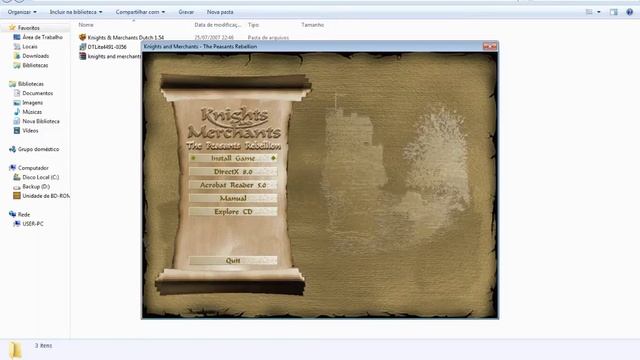The image size is (640, 360).
Task: Toggle the preview pane icon
Action: pos(613,12)
